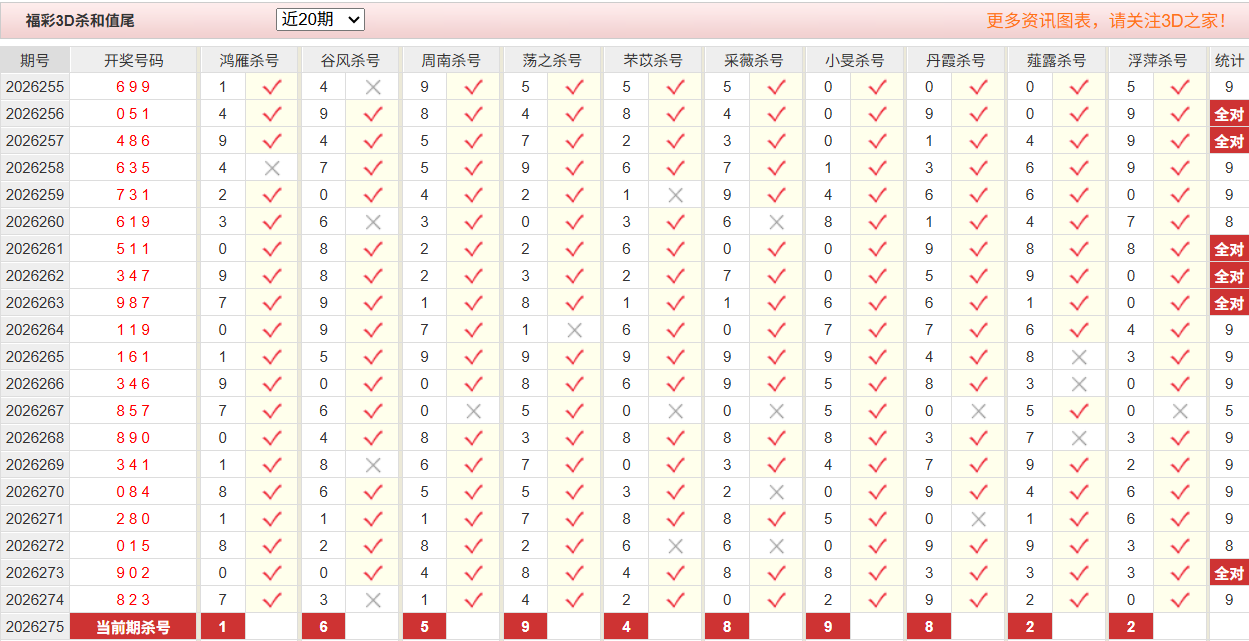
Task: Click the cross icon in row 2026274
Action: click(373, 600)
